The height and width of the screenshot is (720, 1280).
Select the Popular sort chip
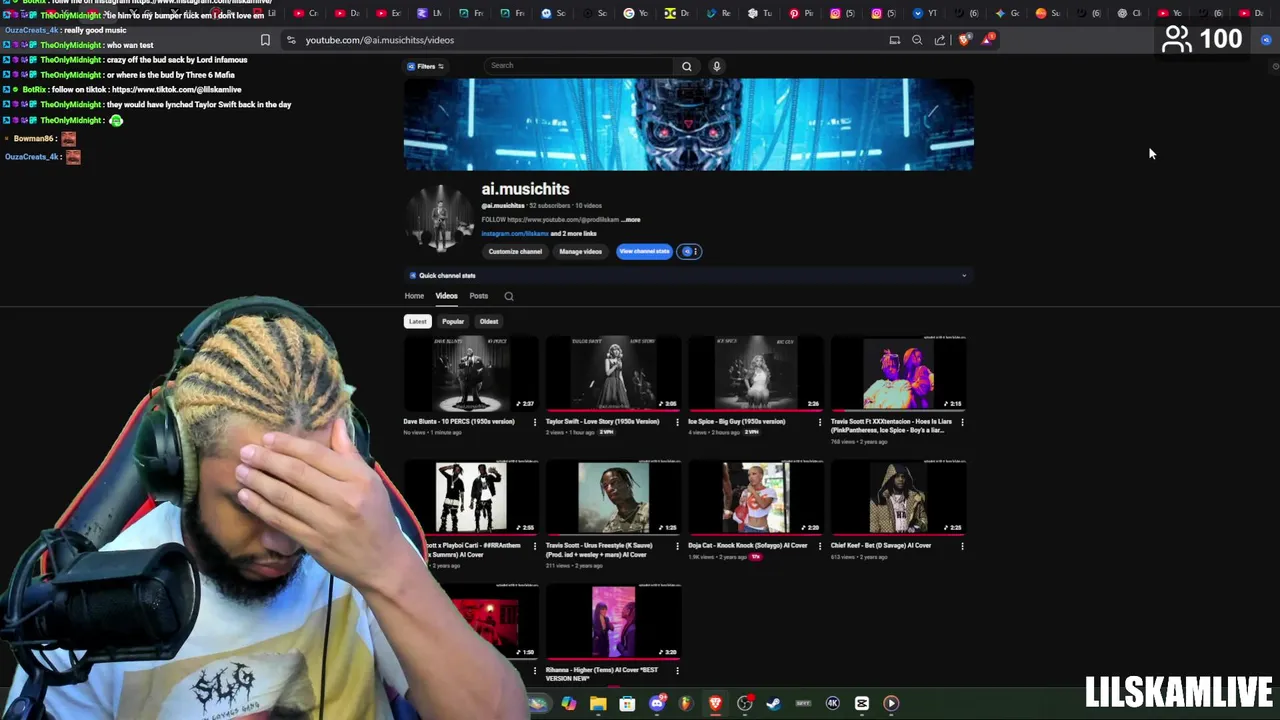pyautogui.click(x=453, y=321)
